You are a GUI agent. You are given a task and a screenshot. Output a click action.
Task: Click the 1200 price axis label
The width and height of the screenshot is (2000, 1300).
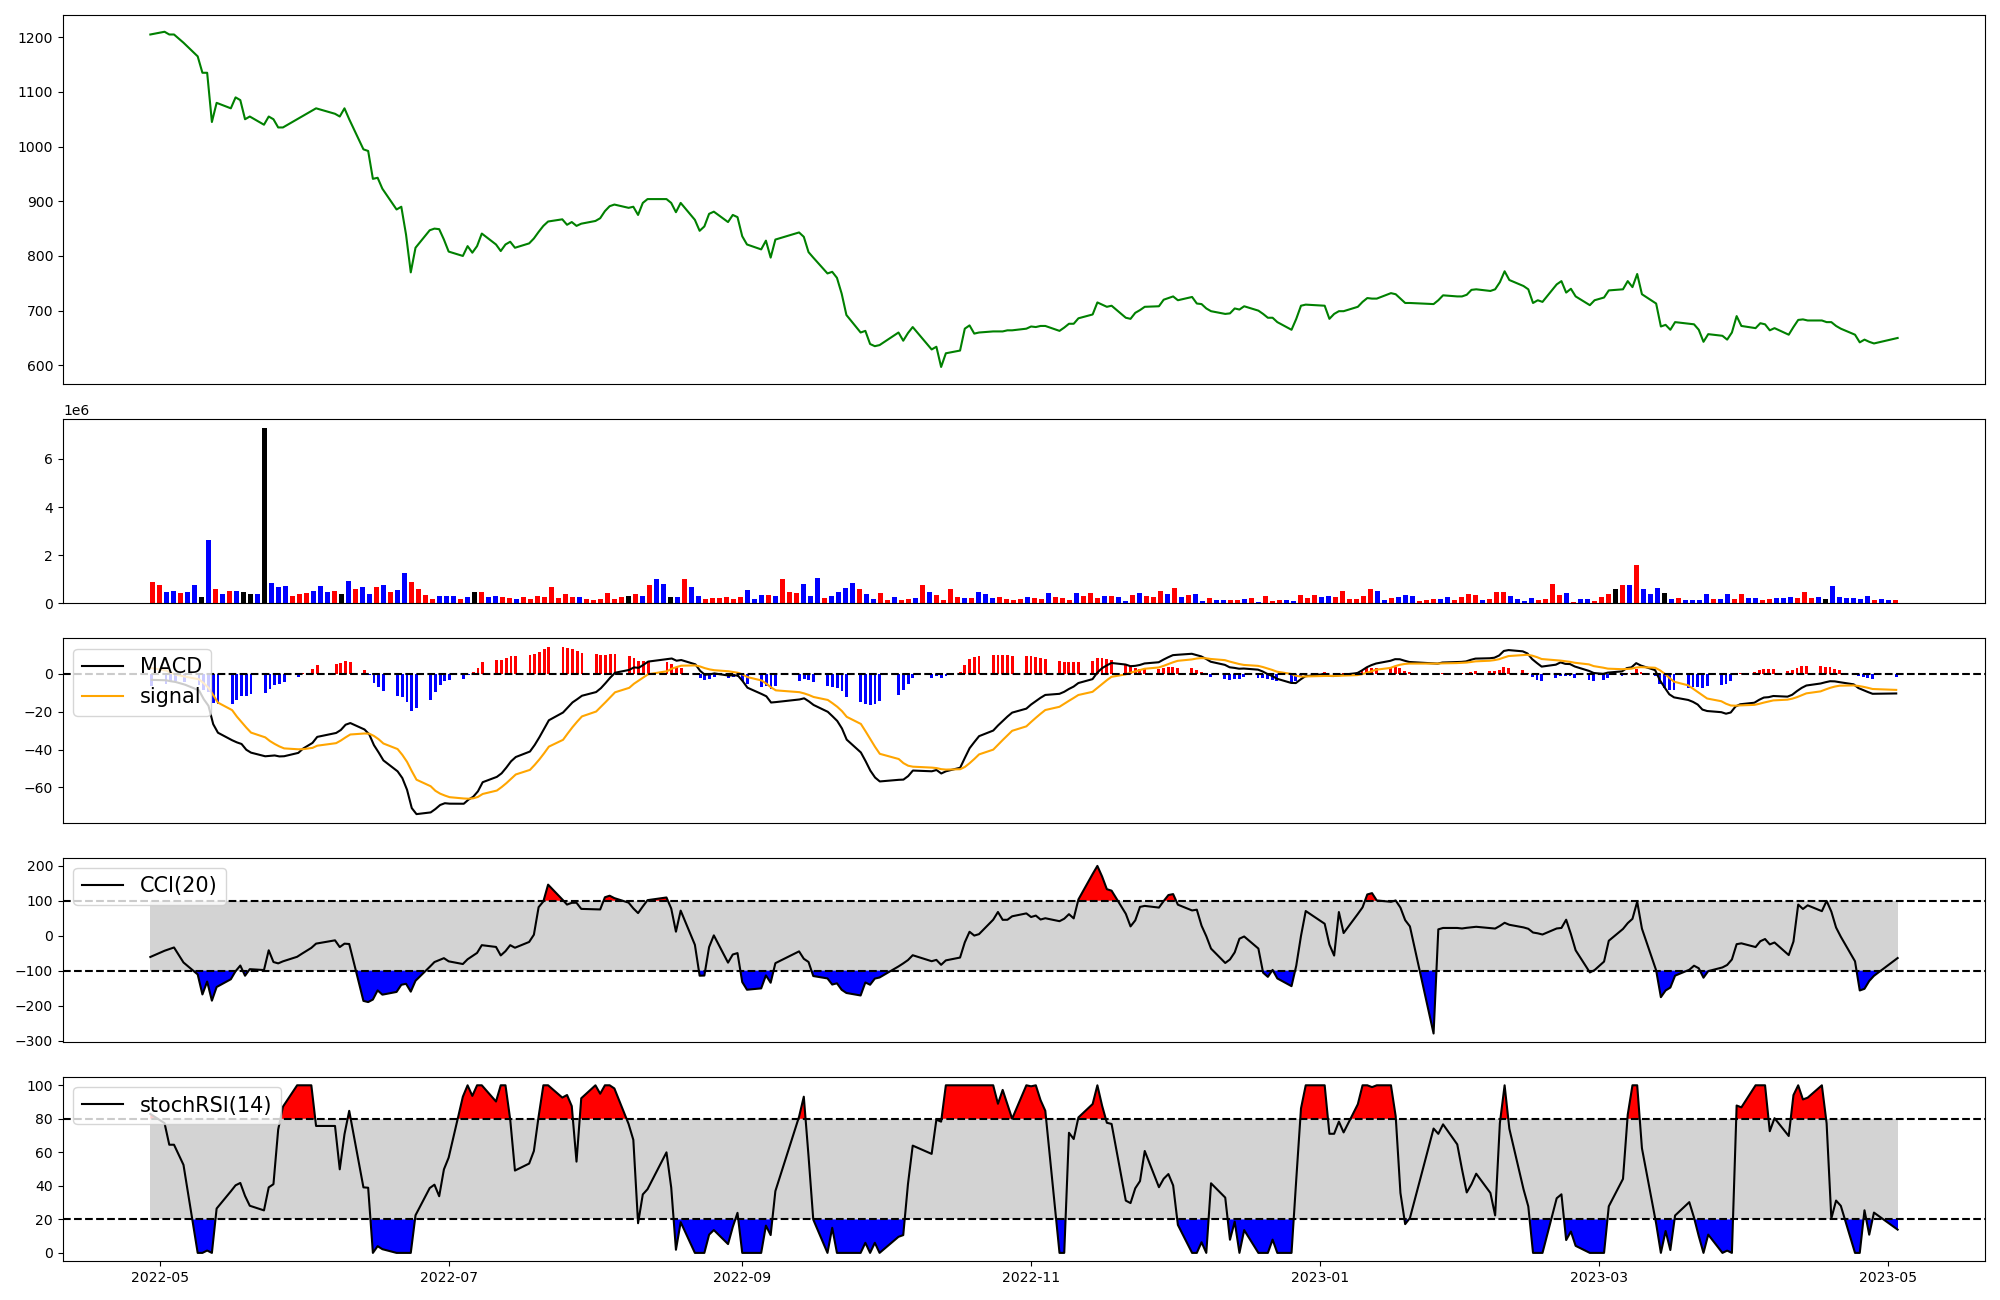[36, 38]
